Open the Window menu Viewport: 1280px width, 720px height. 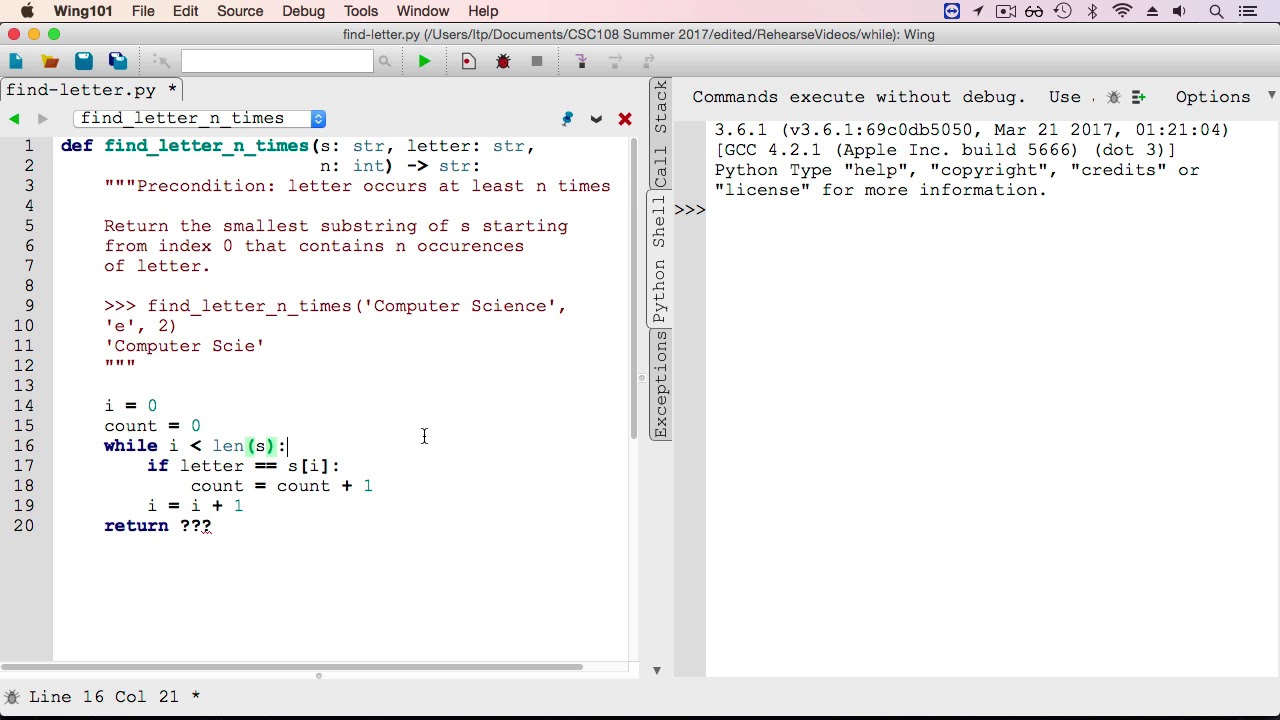click(423, 11)
